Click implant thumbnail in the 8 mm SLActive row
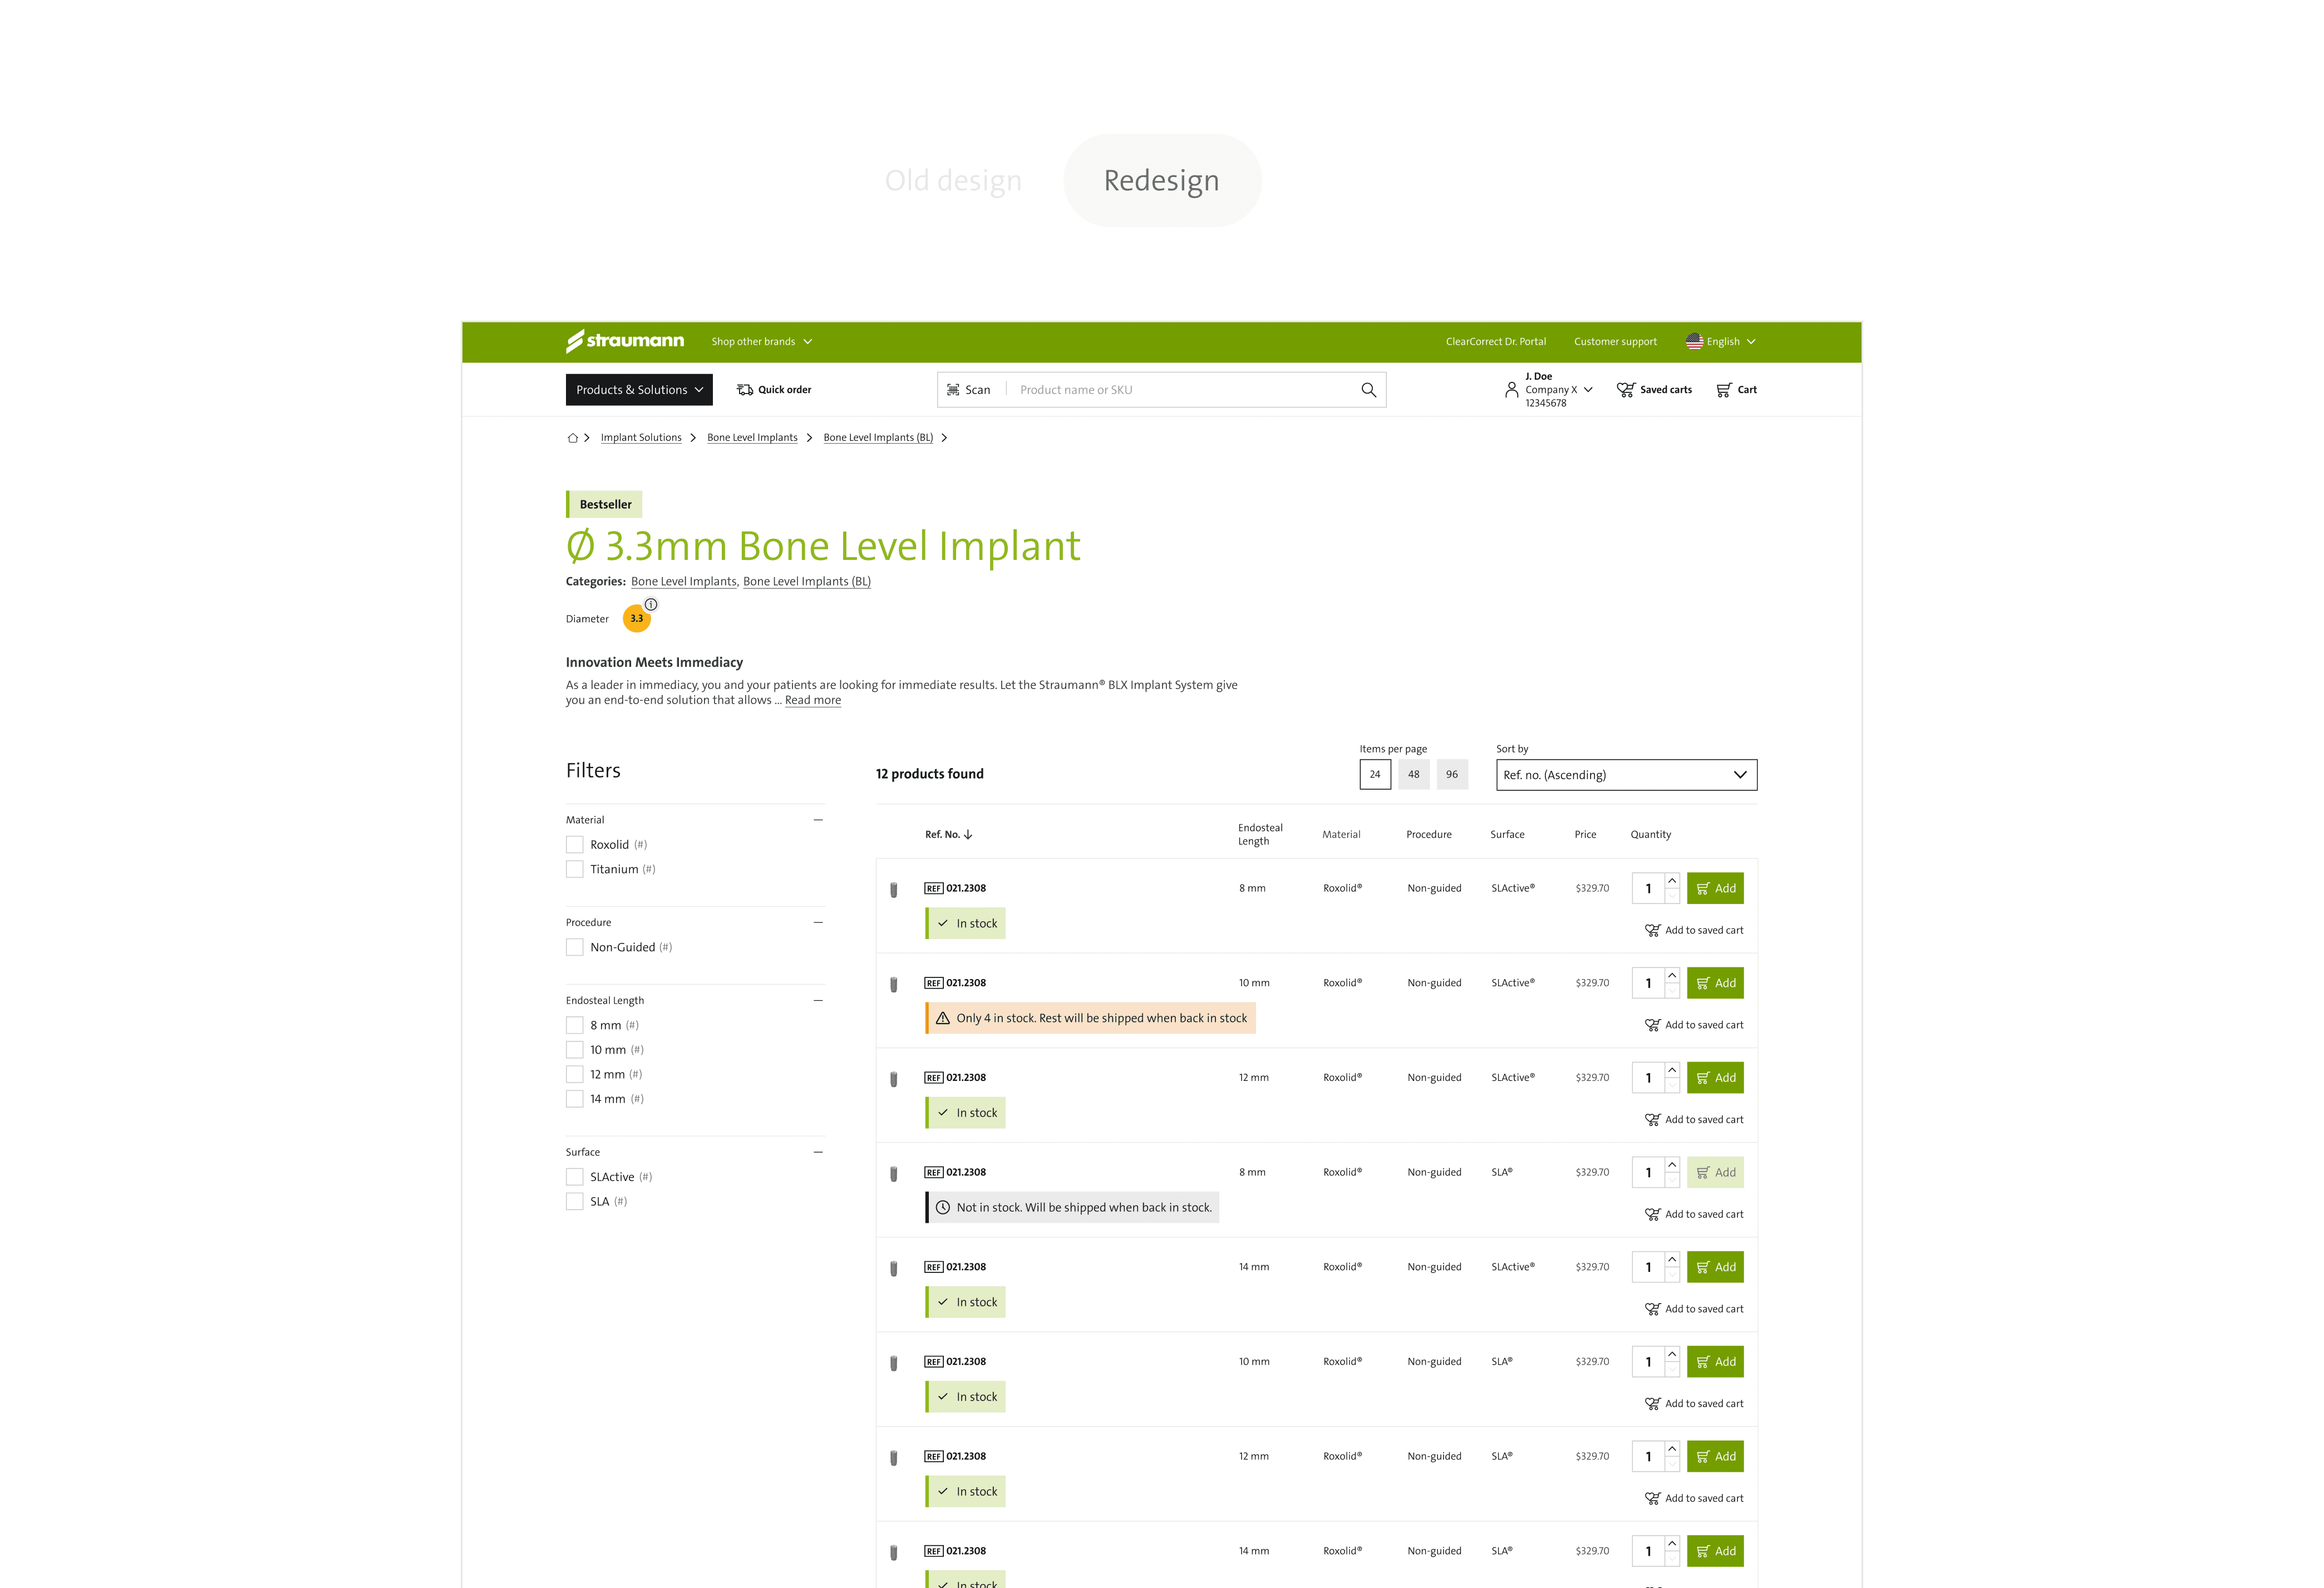 (894, 889)
